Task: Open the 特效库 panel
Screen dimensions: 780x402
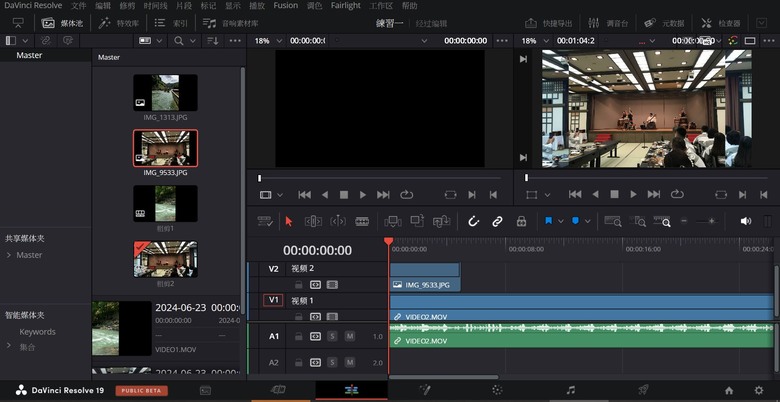Action: click(x=119, y=23)
